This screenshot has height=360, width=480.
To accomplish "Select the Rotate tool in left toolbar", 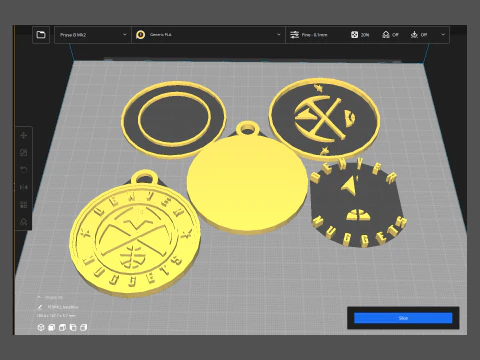I will click(24, 170).
